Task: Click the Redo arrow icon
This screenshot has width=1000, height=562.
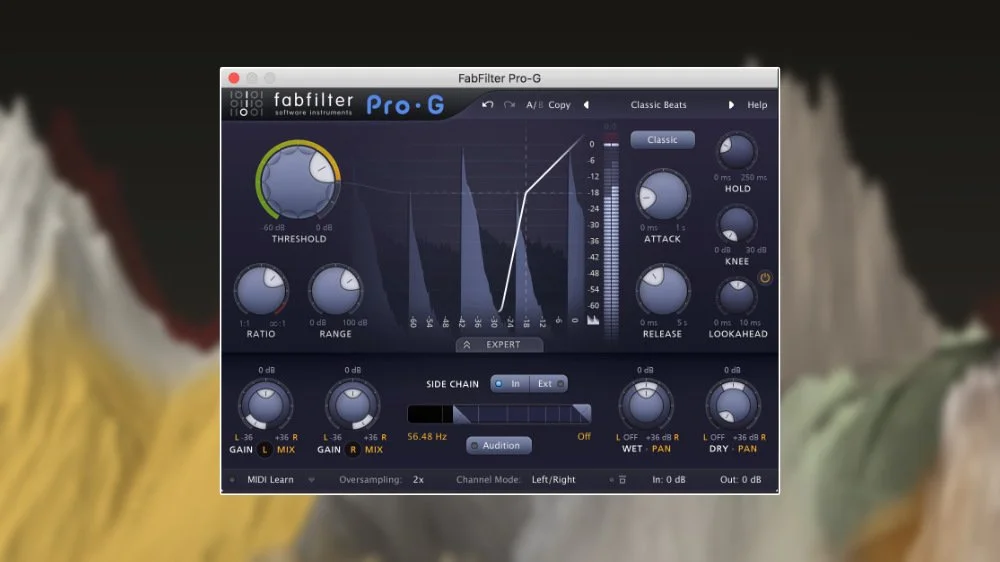Action: pos(509,105)
